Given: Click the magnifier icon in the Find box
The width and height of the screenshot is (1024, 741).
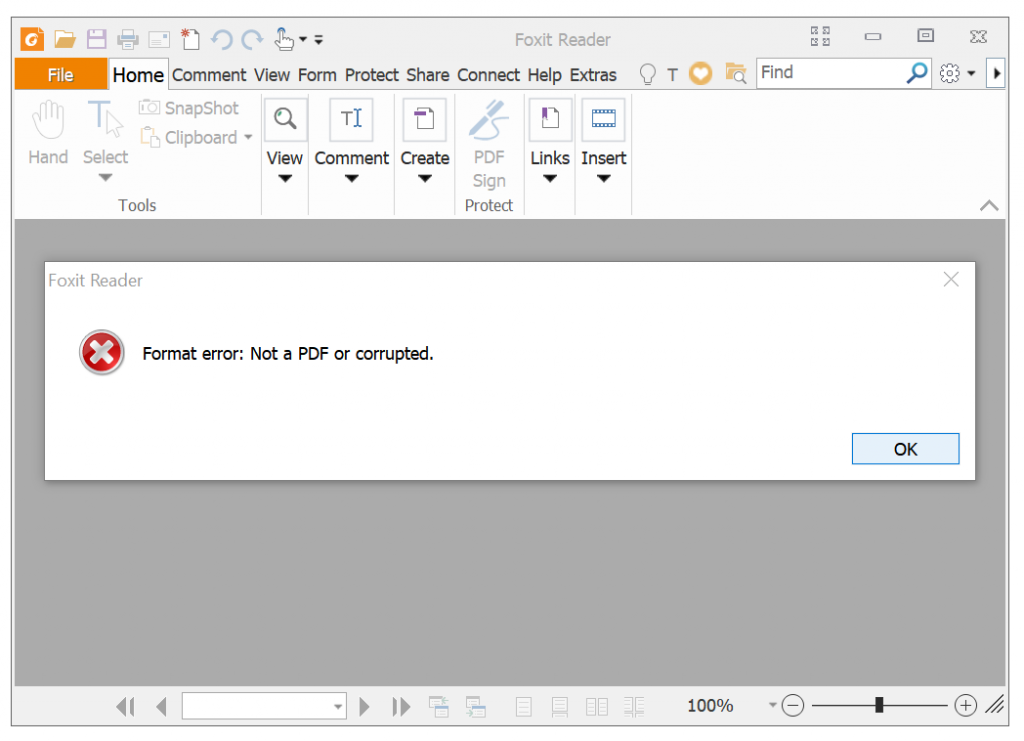Looking at the screenshot, I should click(x=917, y=73).
